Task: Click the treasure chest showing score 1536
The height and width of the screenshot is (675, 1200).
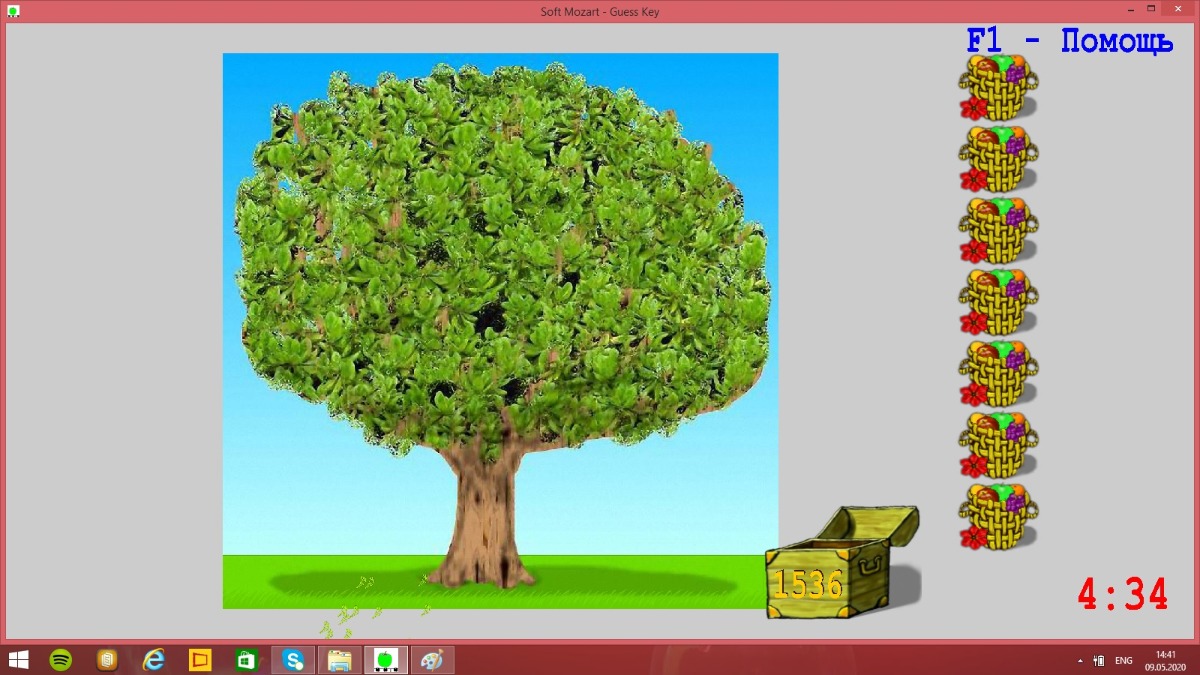Action: pyautogui.click(x=841, y=562)
